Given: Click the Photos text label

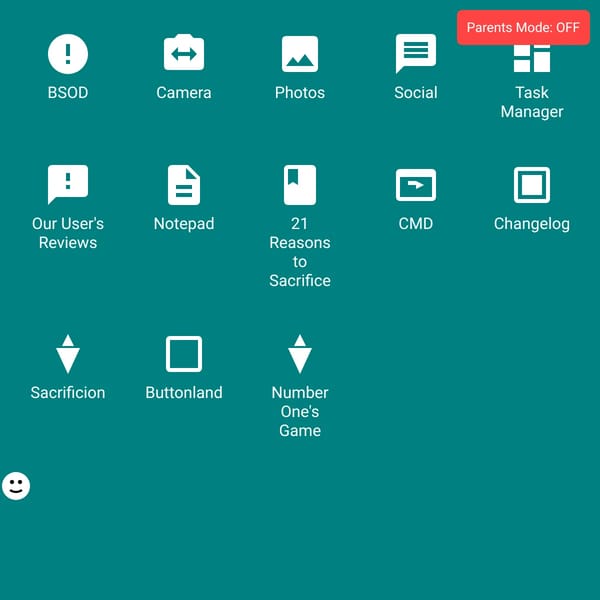Looking at the screenshot, I should (300, 93).
